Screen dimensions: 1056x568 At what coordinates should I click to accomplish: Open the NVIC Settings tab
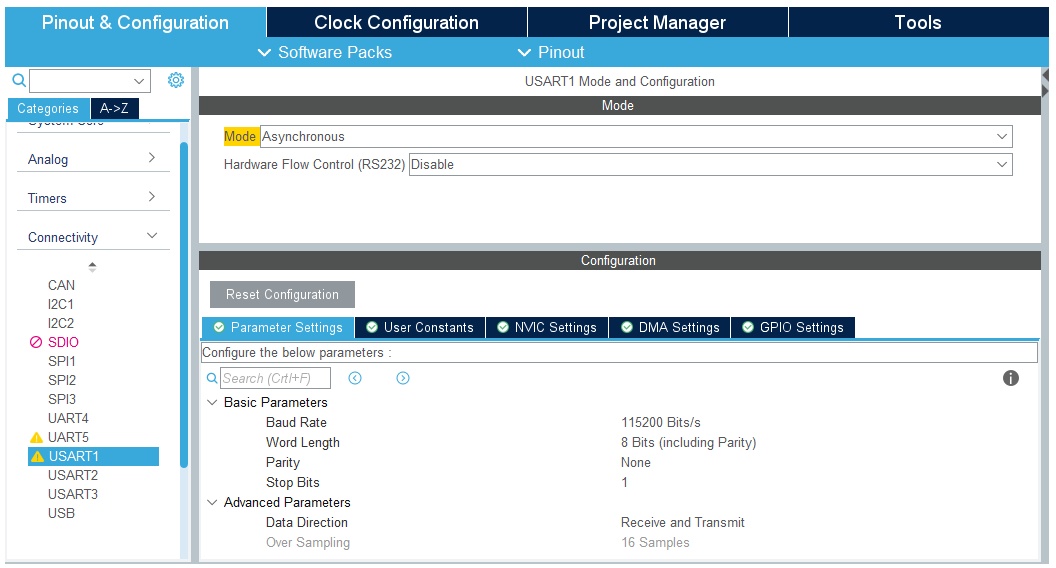tap(546, 328)
